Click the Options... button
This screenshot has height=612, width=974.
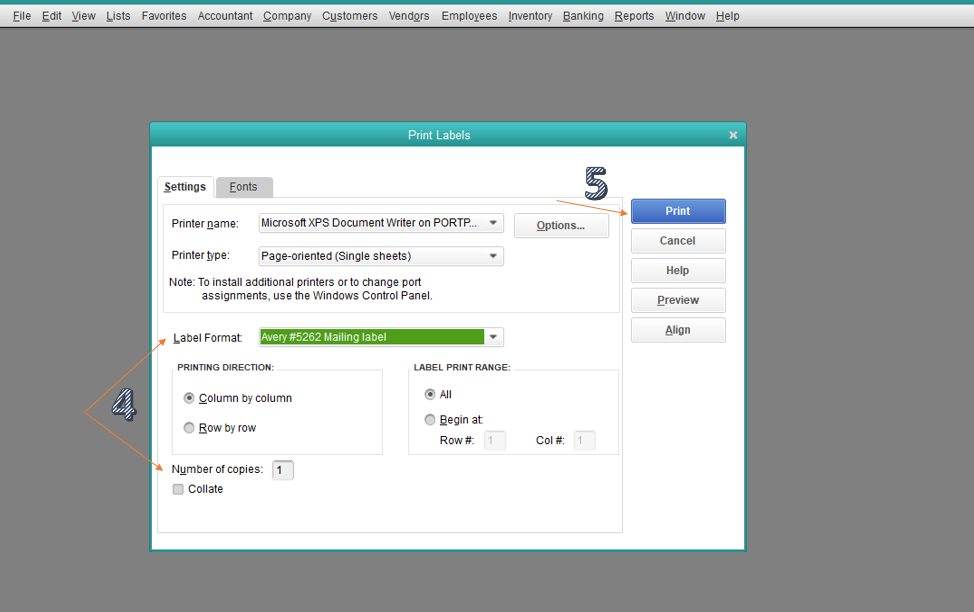561,226
